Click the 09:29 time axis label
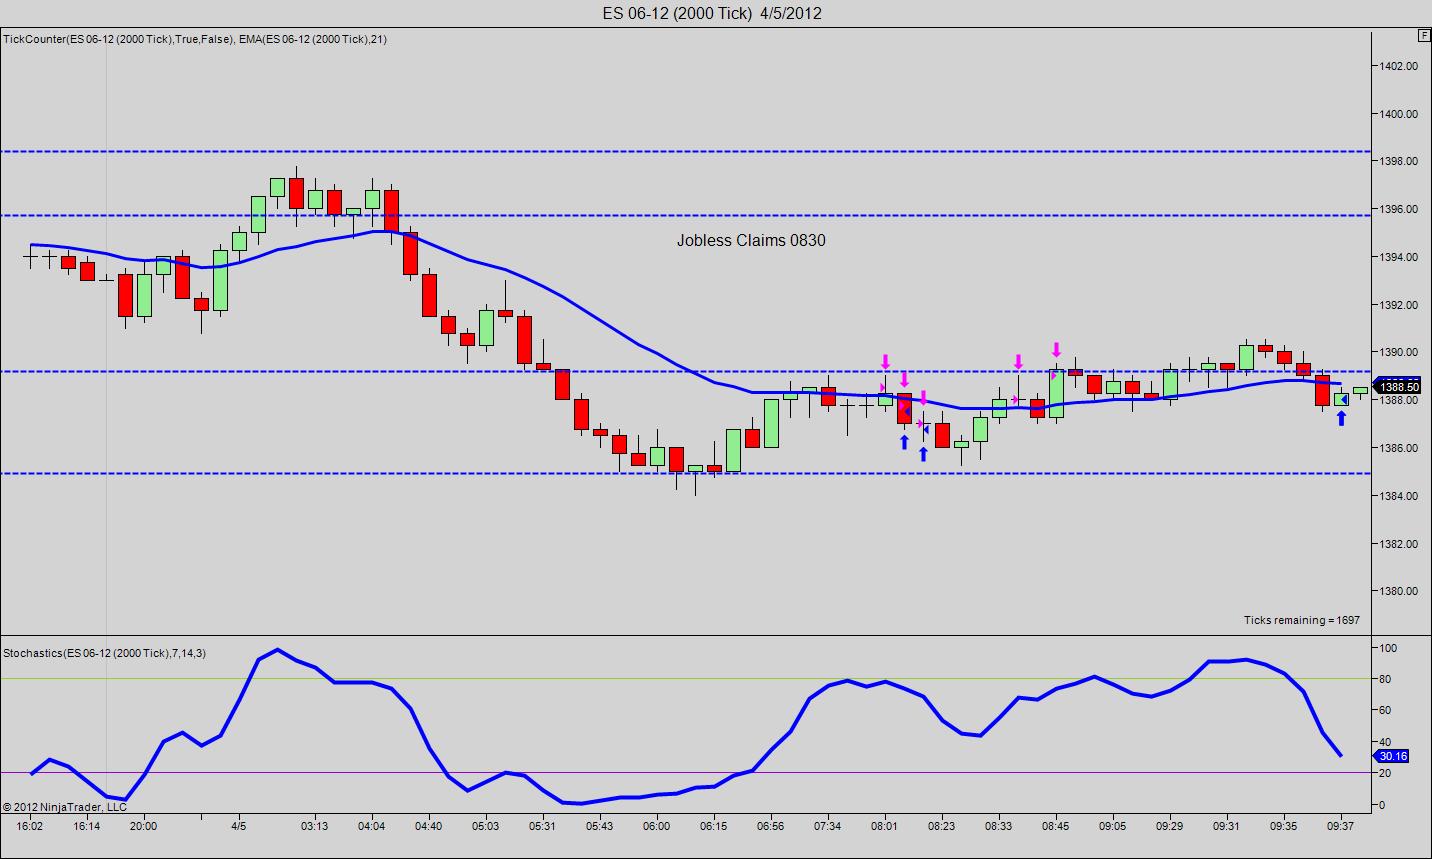1432x859 pixels. tap(1169, 826)
